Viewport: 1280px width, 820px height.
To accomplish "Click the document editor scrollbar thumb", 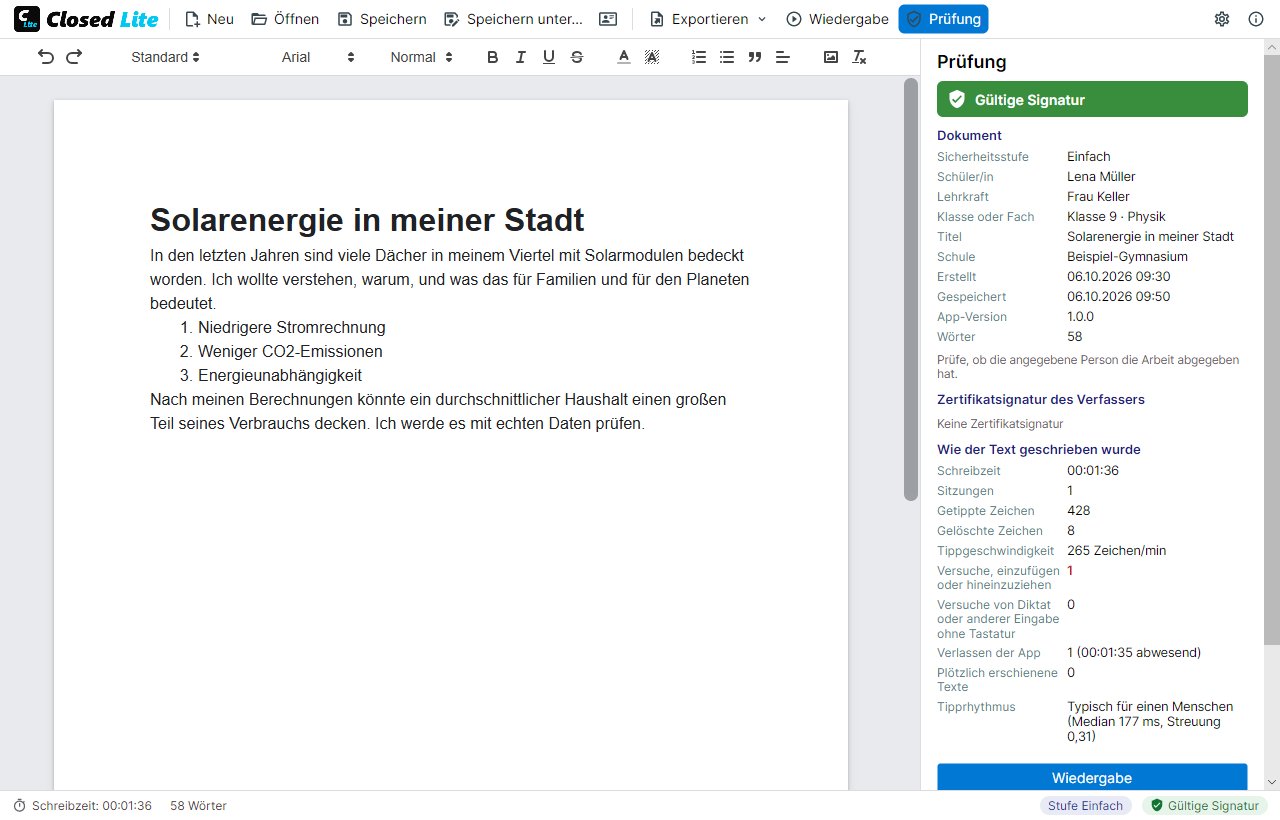I will point(910,289).
